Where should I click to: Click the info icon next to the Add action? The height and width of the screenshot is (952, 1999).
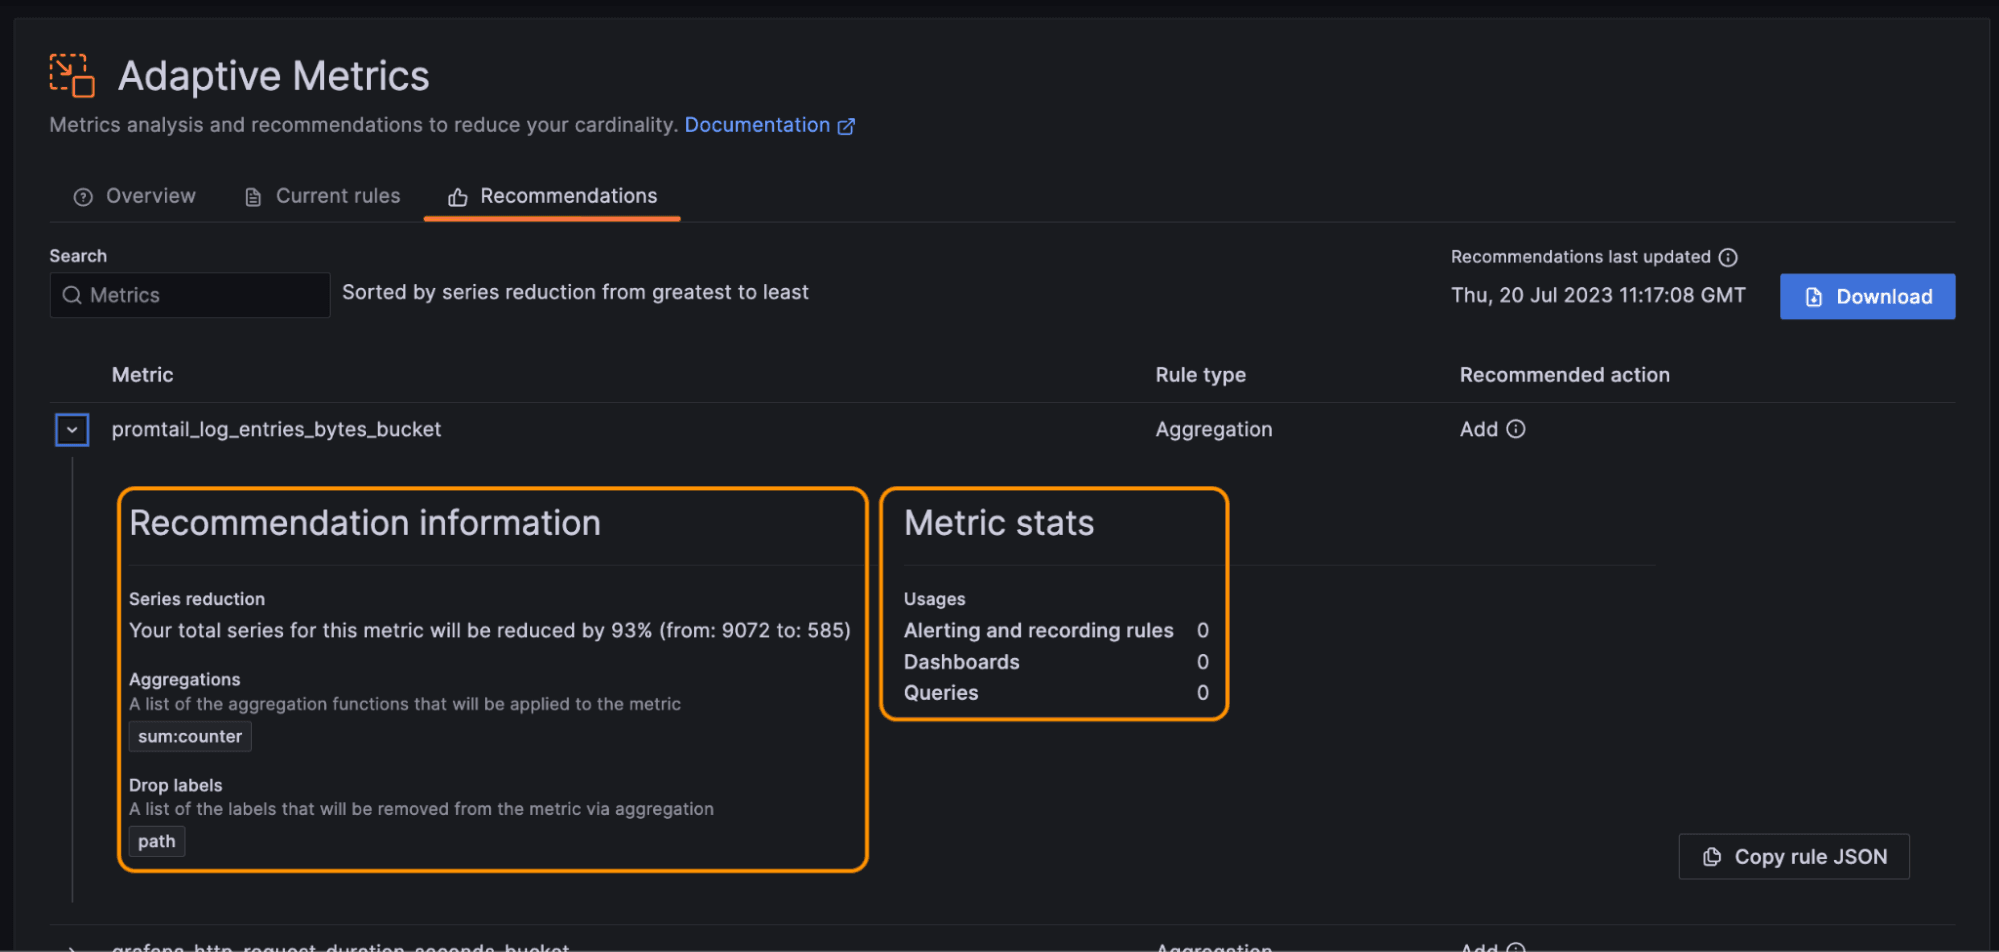tap(1517, 429)
